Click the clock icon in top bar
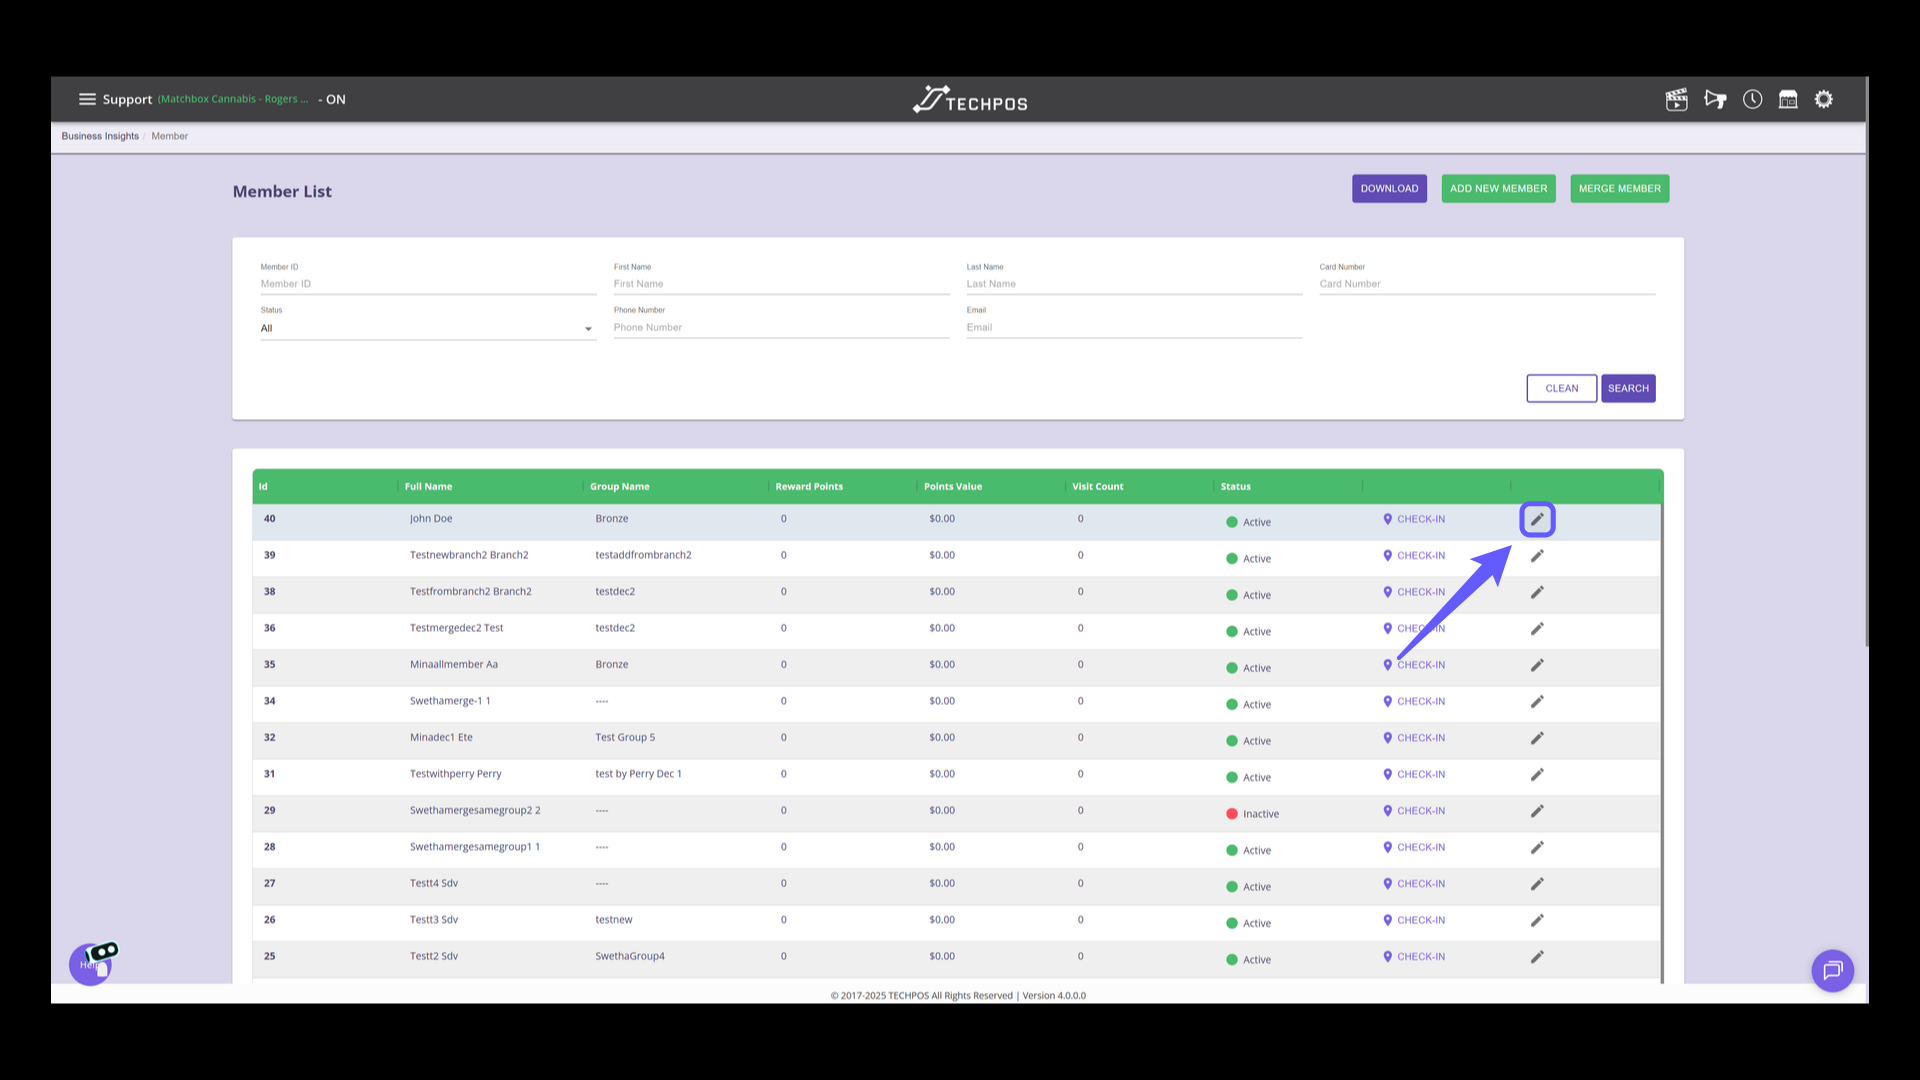This screenshot has width=1920, height=1080. point(1752,99)
